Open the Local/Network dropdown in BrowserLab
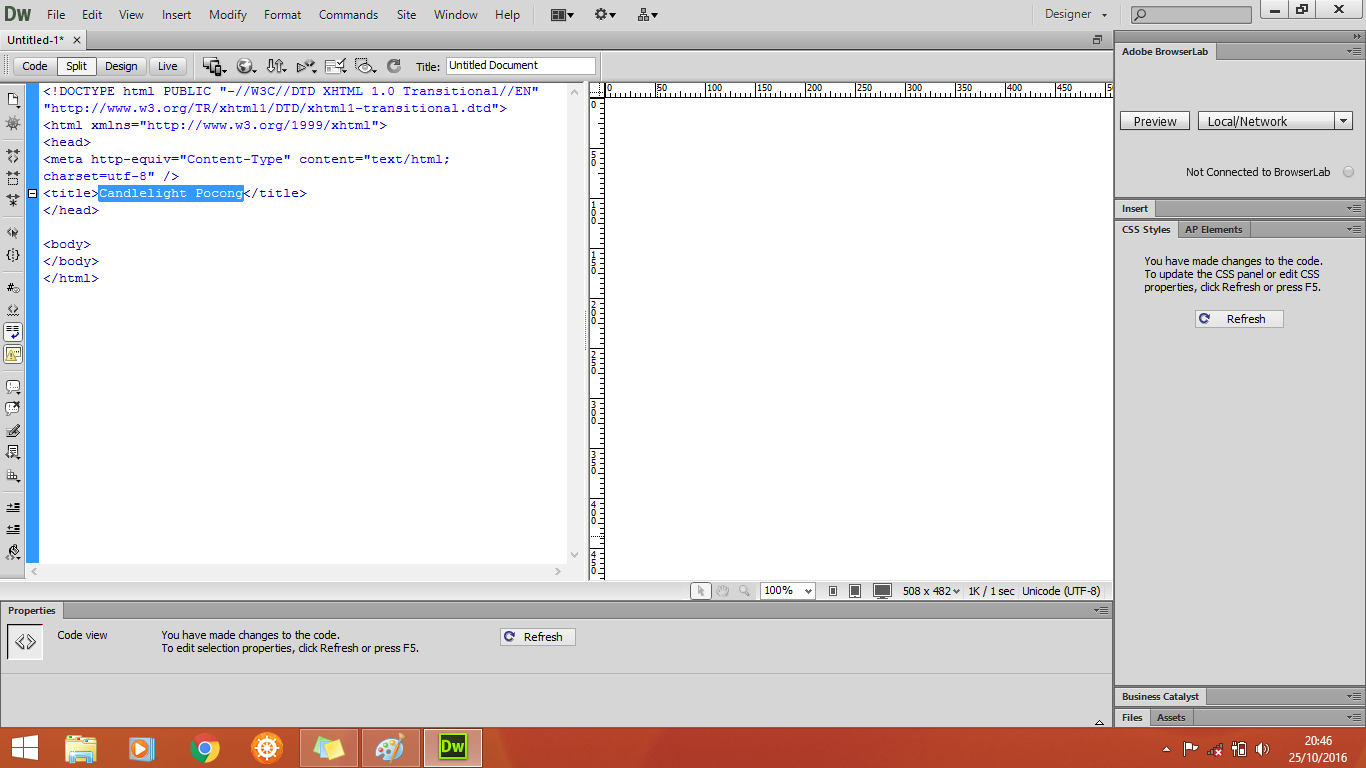 1275,121
